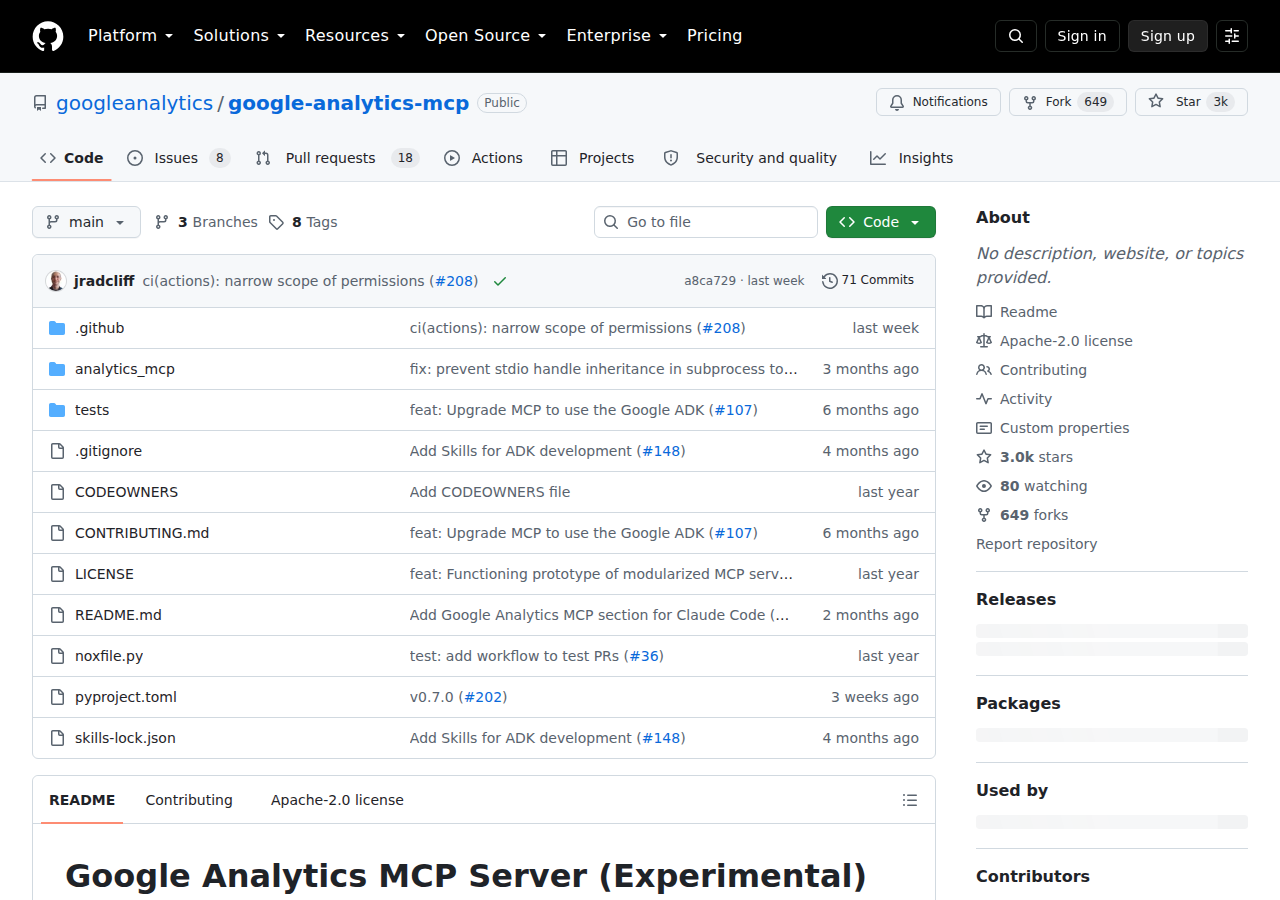Screen dimensions: 1280x900
Task: Open Readme link in About sidebar
Action: [x=1016, y=312]
